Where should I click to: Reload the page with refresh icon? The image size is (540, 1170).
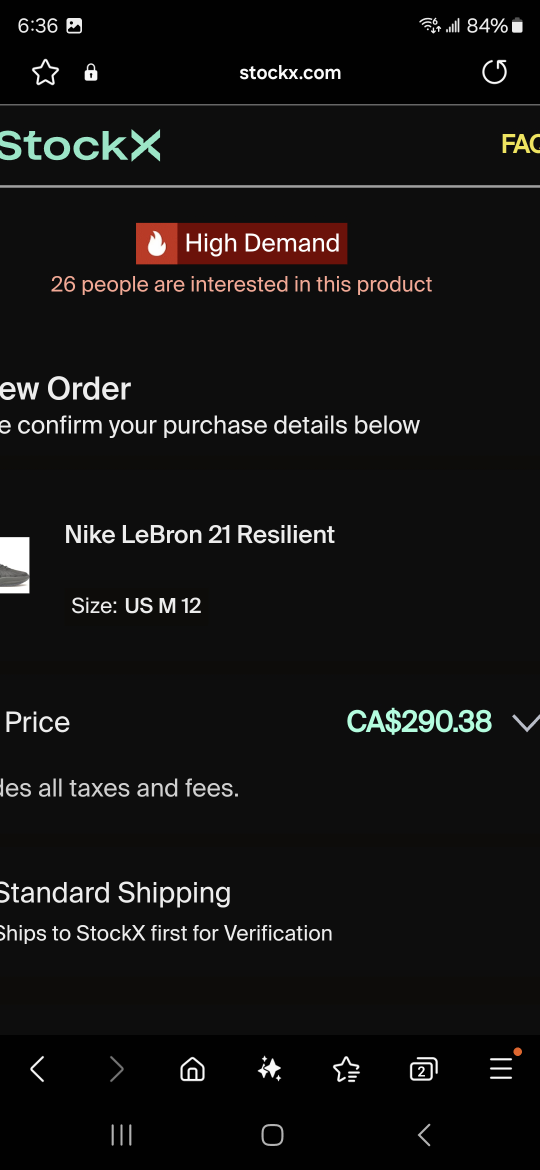(494, 72)
